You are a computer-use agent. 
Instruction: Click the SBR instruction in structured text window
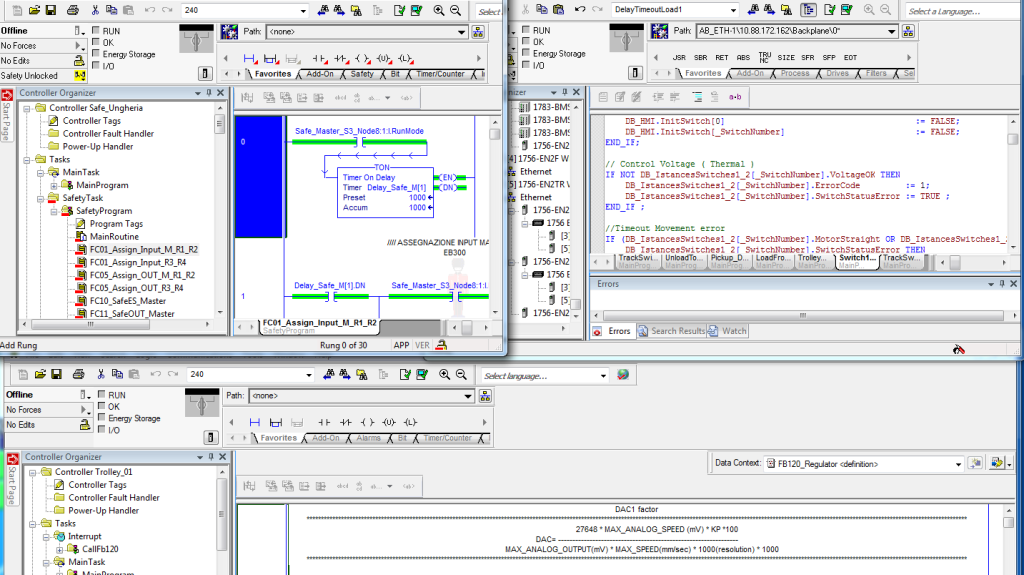pos(701,58)
